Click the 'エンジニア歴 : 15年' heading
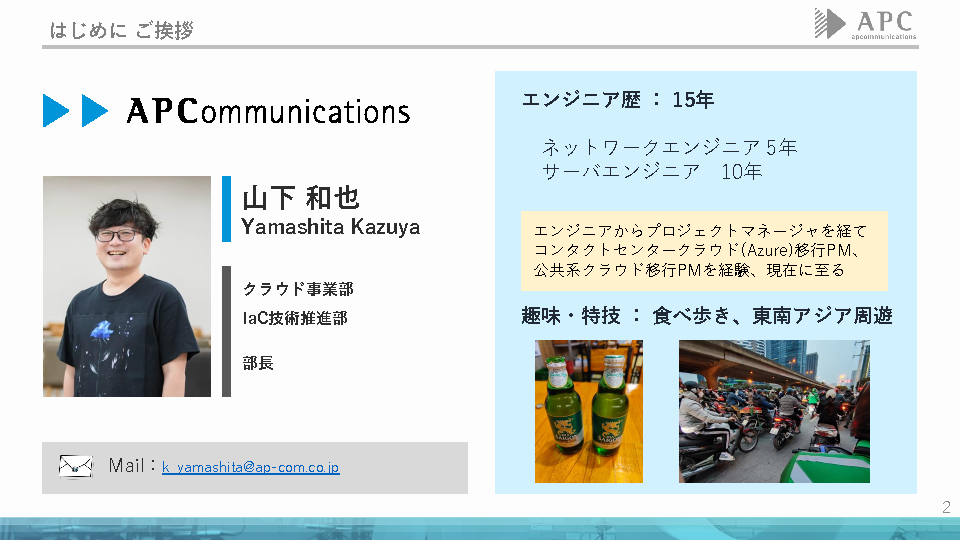960x540 pixels. pyautogui.click(x=618, y=100)
